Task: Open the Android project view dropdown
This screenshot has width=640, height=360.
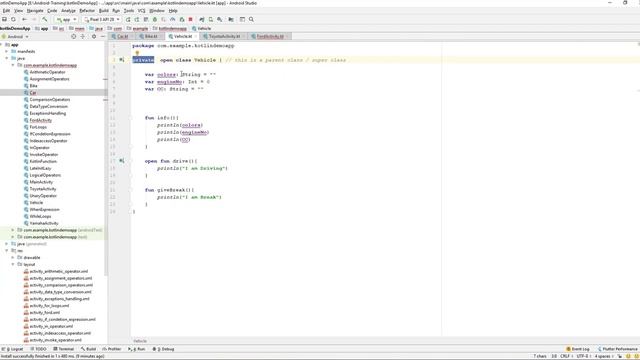Action: pyautogui.click(x=16, y=36)
